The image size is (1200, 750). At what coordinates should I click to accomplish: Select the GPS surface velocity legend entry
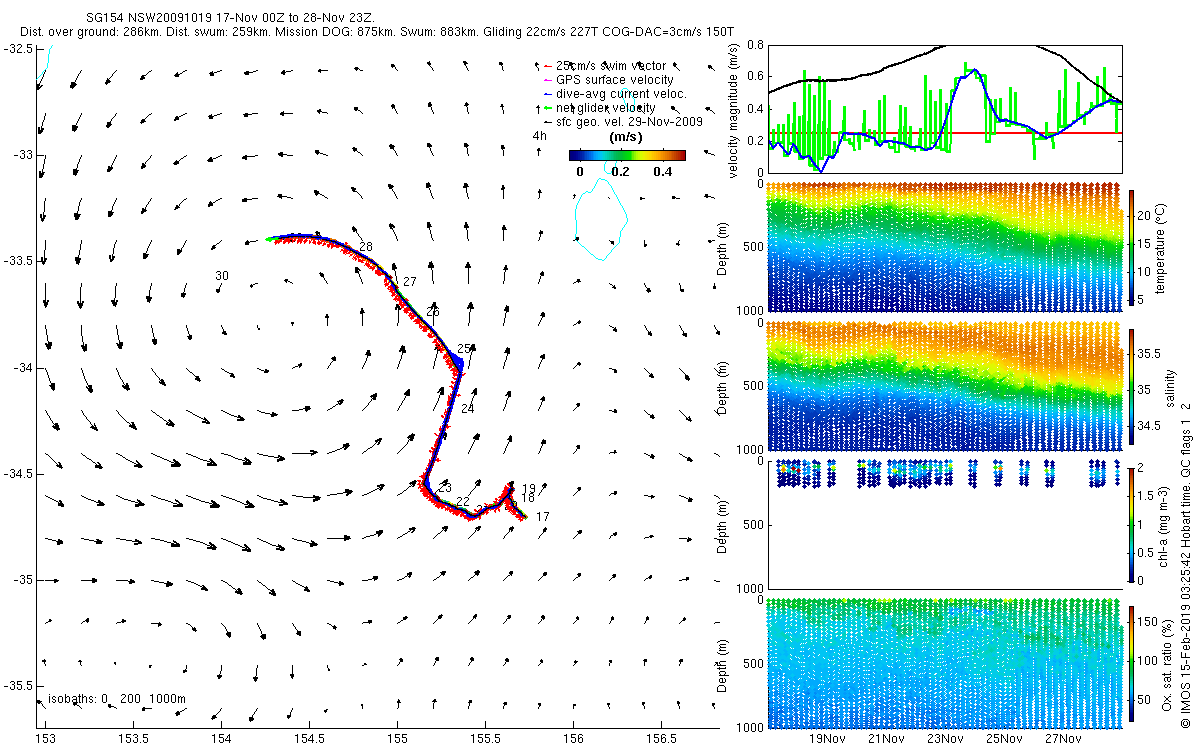(x=612, y=80)
